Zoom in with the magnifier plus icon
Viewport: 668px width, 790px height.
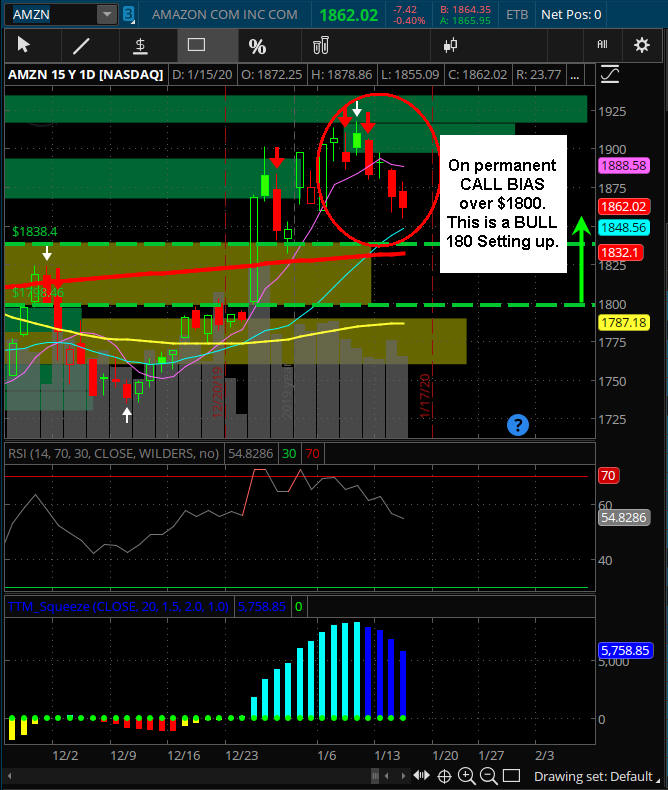pos(466,776)
